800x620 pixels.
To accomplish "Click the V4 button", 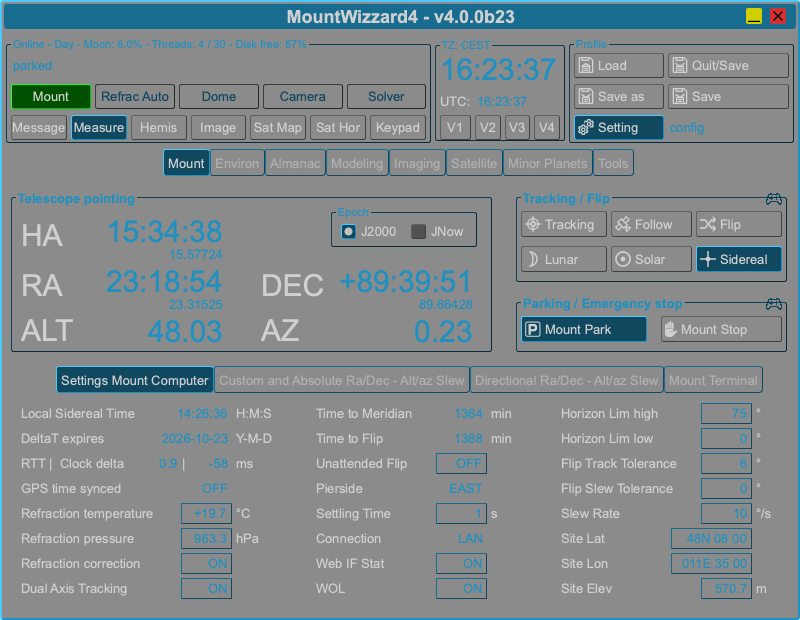I will coord(547,128).
